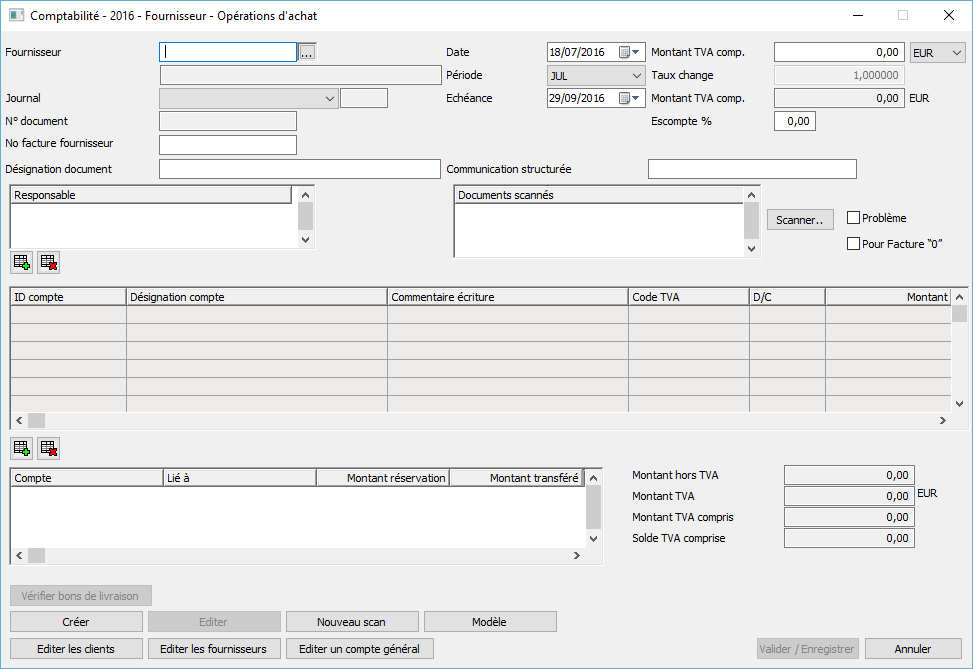Viewport: 973px width, 669px height.
Task: Click the Fournisseur lookup ellipsis button
Action: point(307,52)
